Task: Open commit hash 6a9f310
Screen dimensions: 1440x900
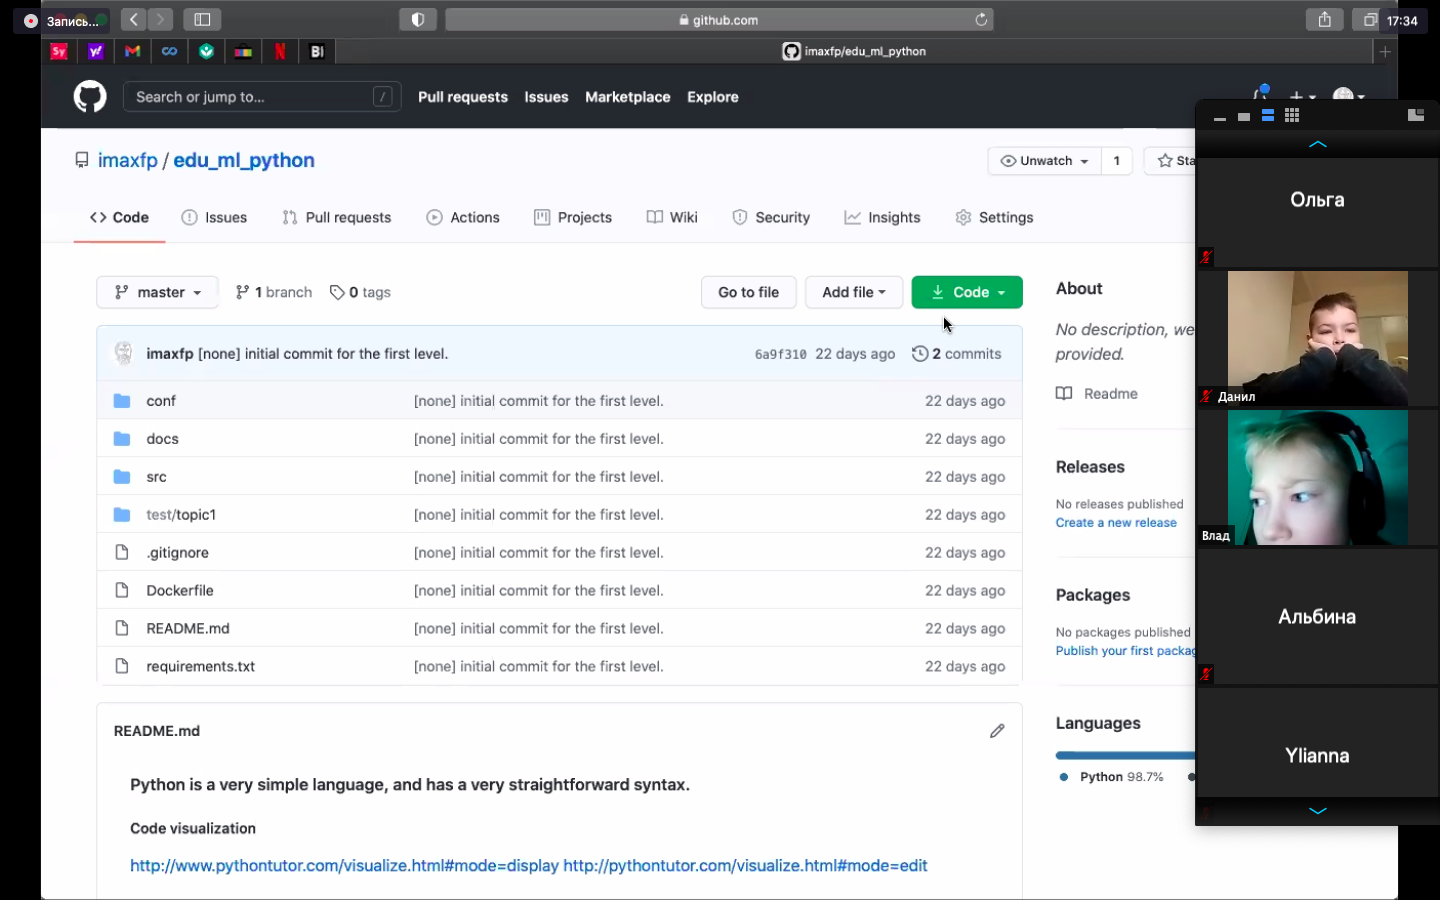Action: click(x=781, y=354)
